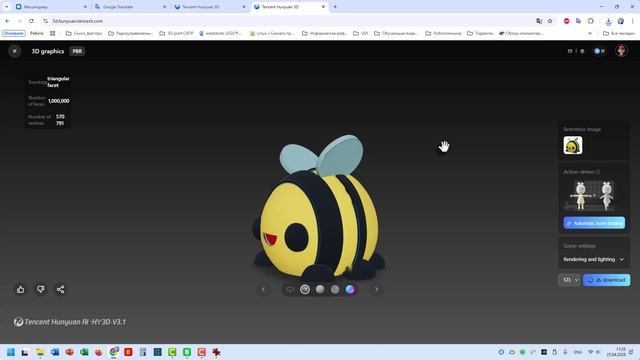Open the Windows Start menu
Image resolution: width=640 pixels, height=360 pixels.
[x=11, y=352]
